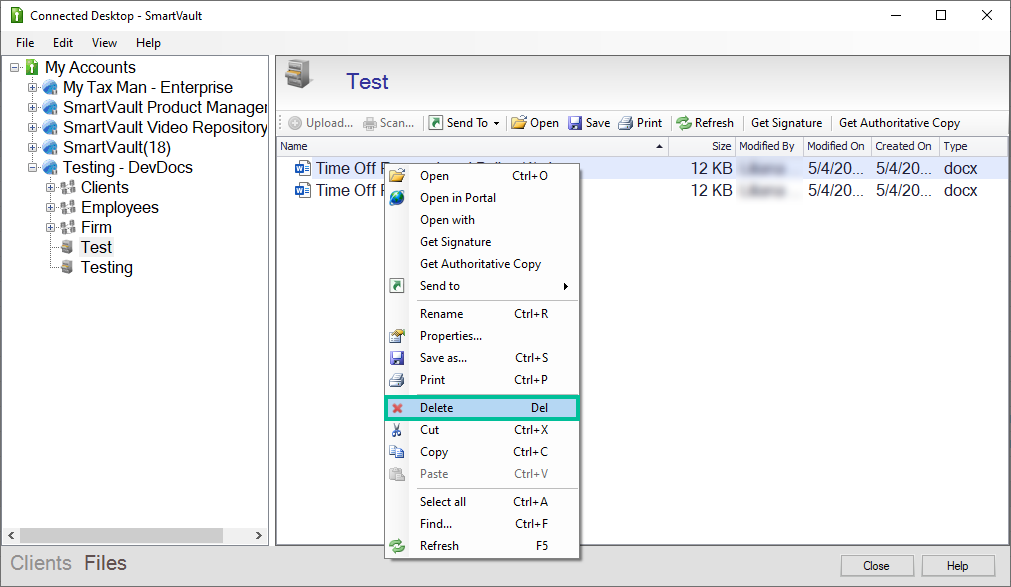1011x587 pixels.
Task: Click Get Authoritative Copy in the toolbar
Action: (x=899, y=123)
